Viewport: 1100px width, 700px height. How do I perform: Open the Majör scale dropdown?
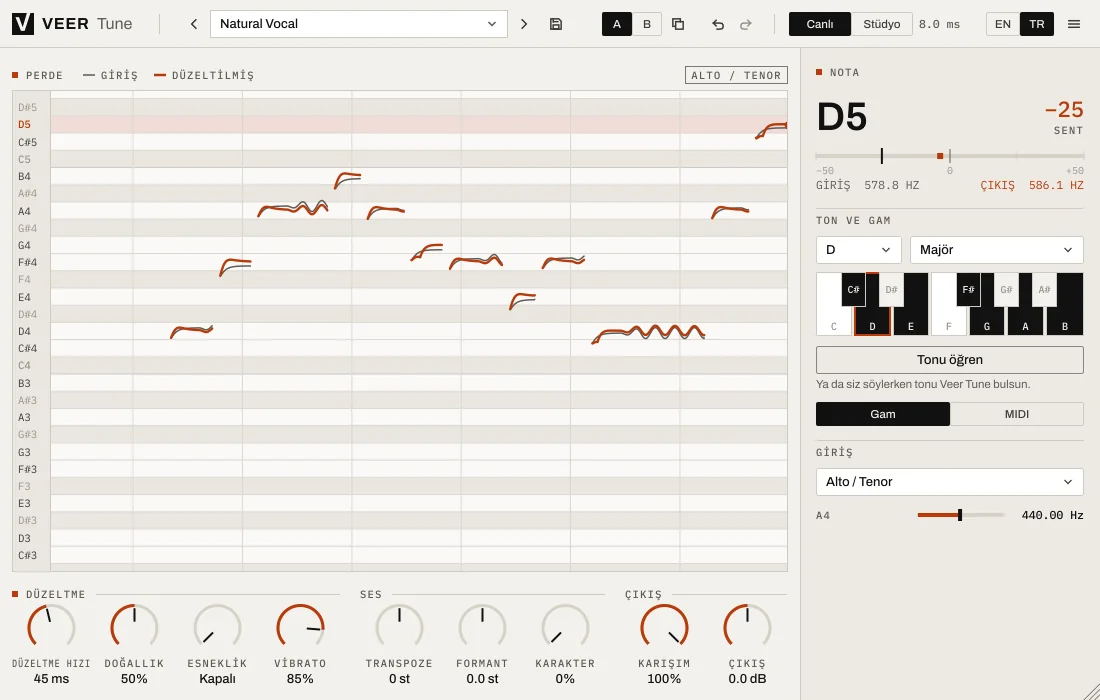point(997,250)
